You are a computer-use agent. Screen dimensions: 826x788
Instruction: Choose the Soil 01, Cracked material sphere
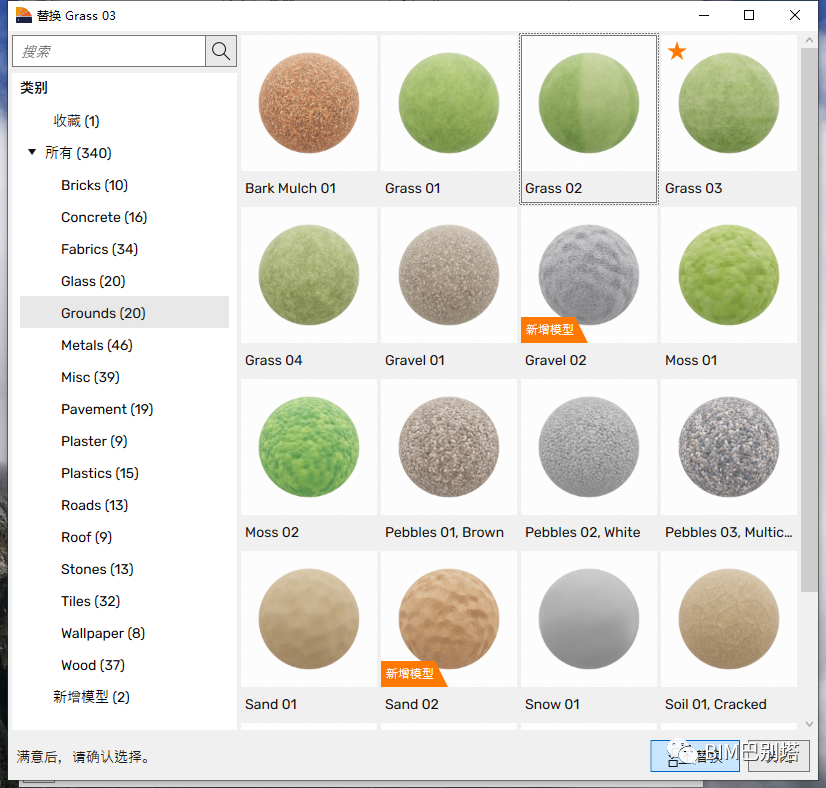point(729,619)
